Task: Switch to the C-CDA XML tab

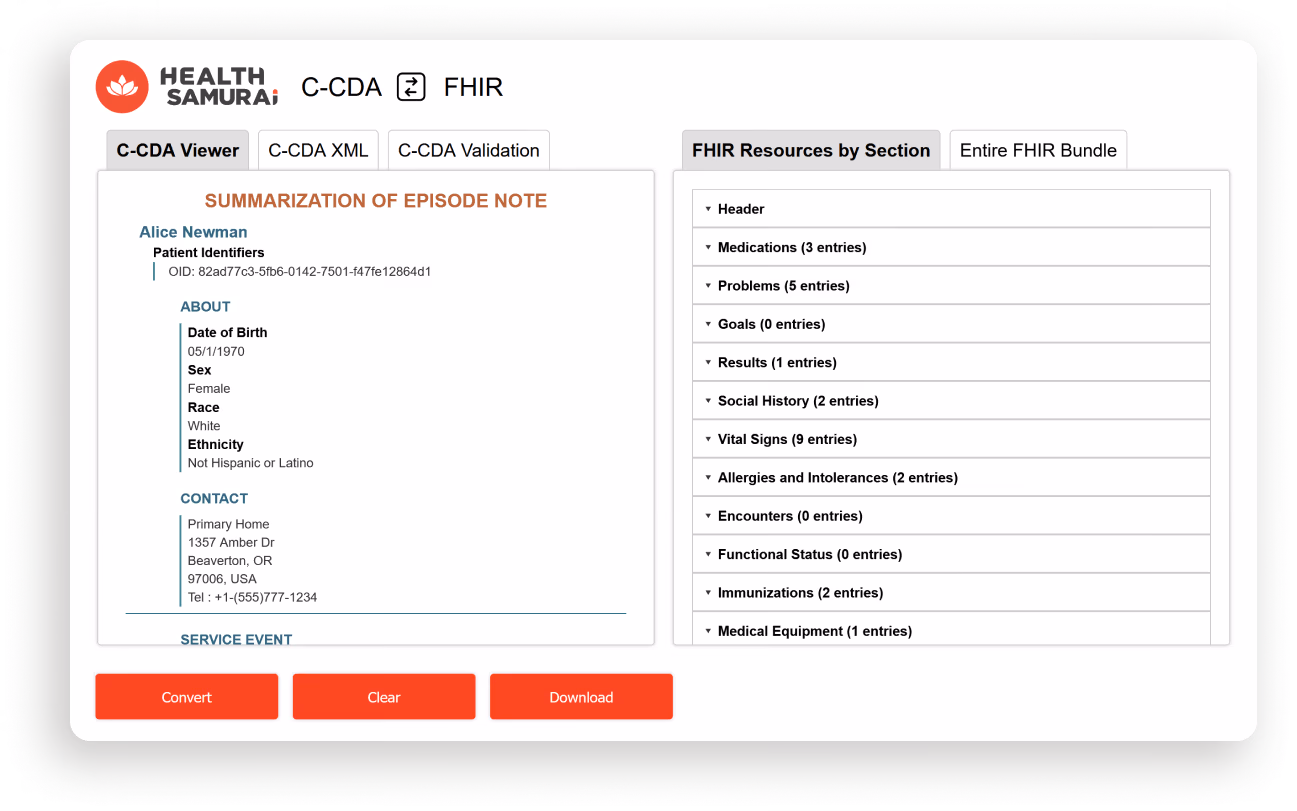Action: tap(318, 151)
